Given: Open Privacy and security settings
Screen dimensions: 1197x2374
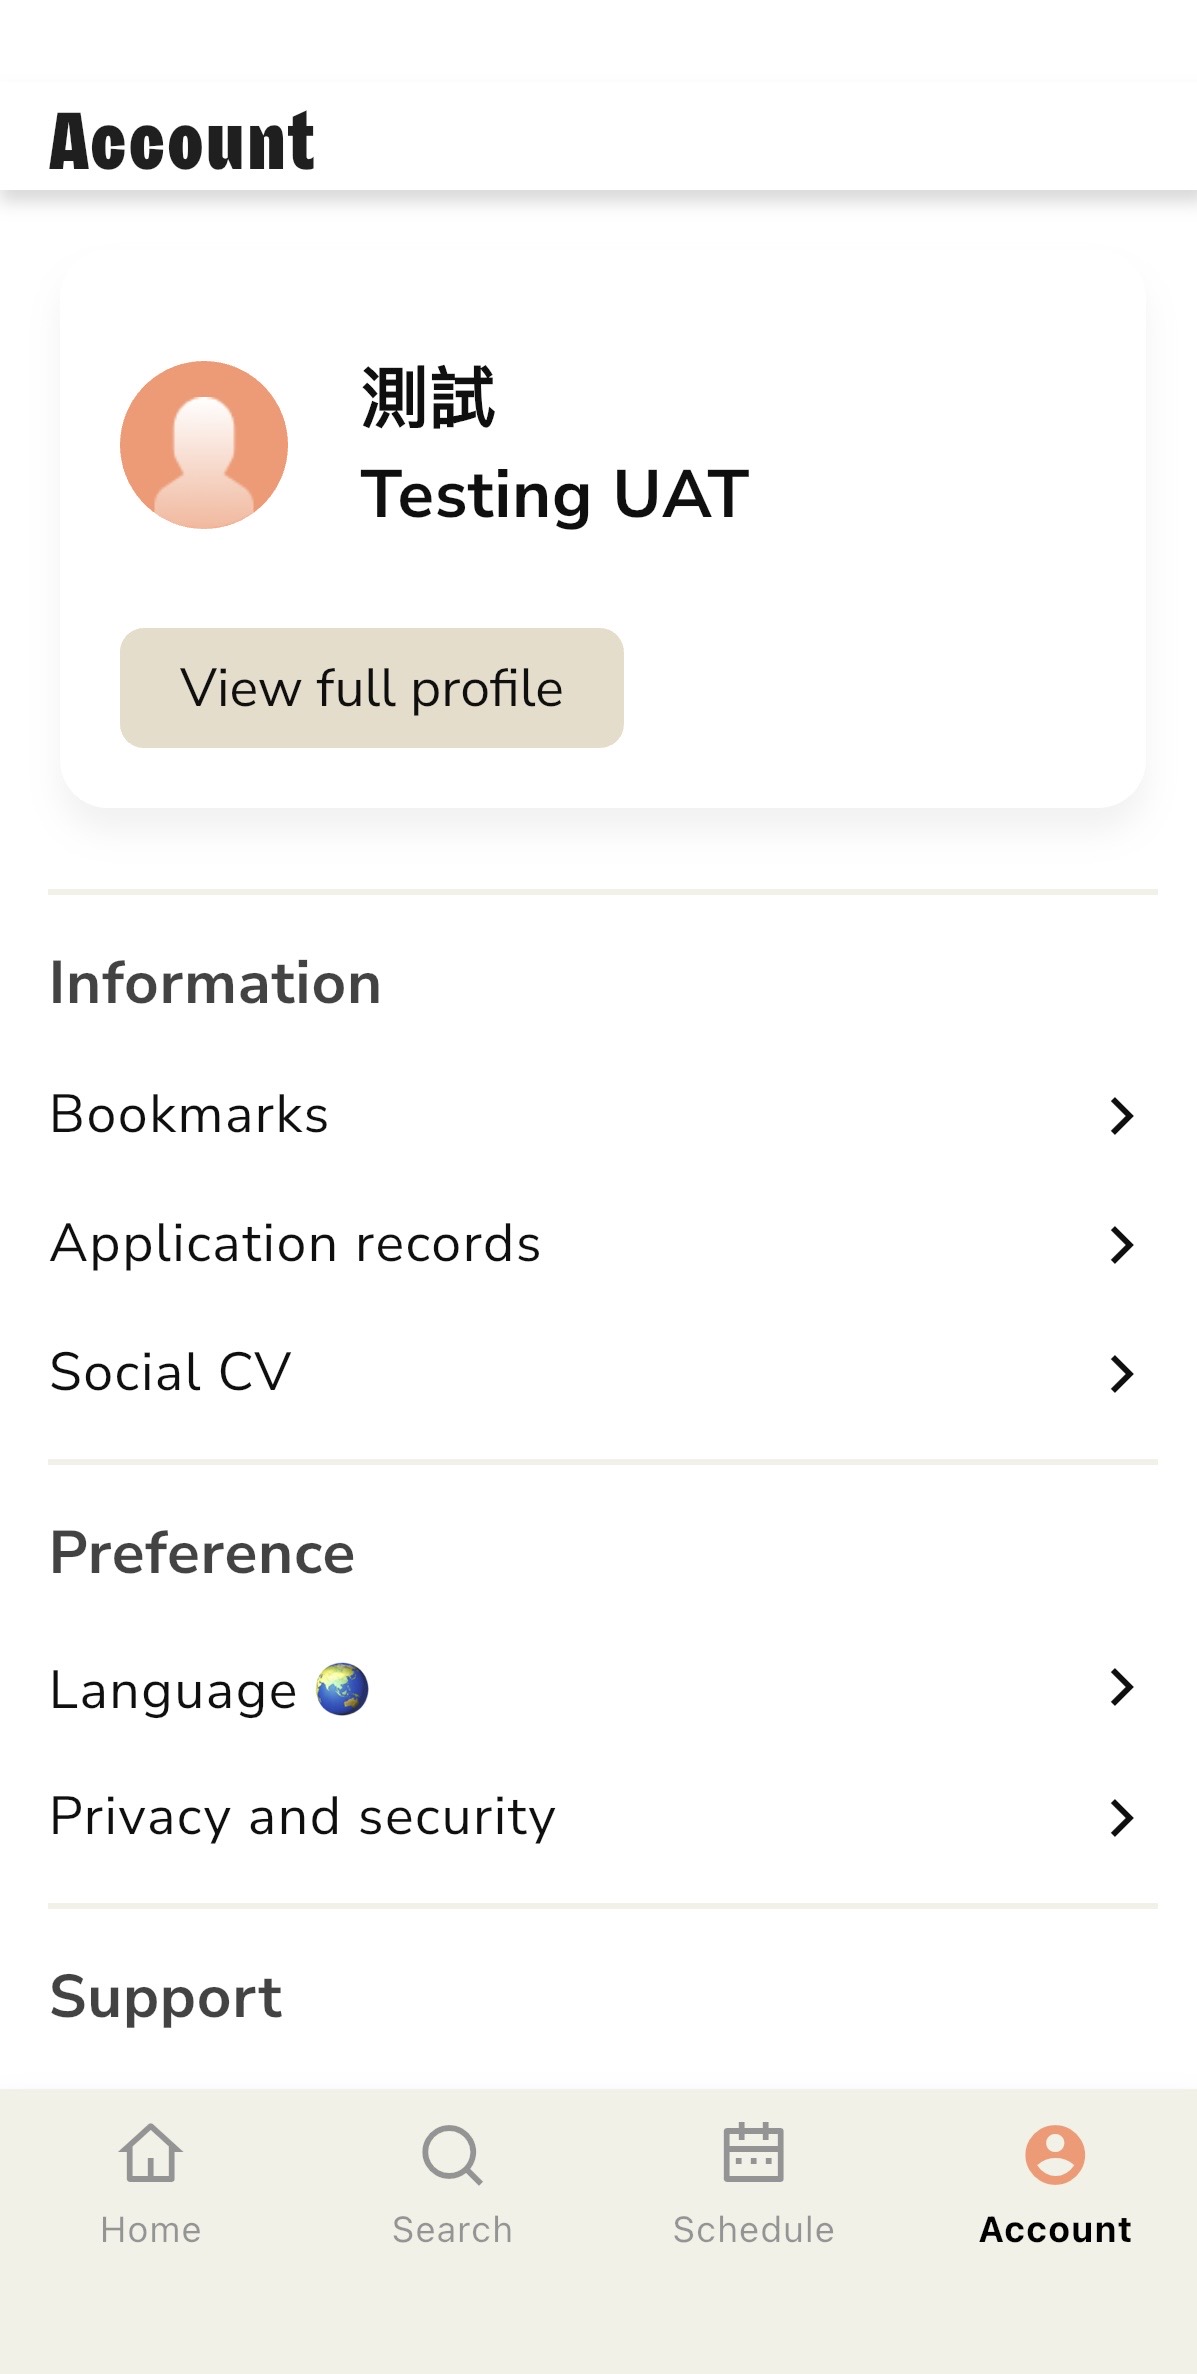Looking at the screenshot, I should (x=303, y=1817).
